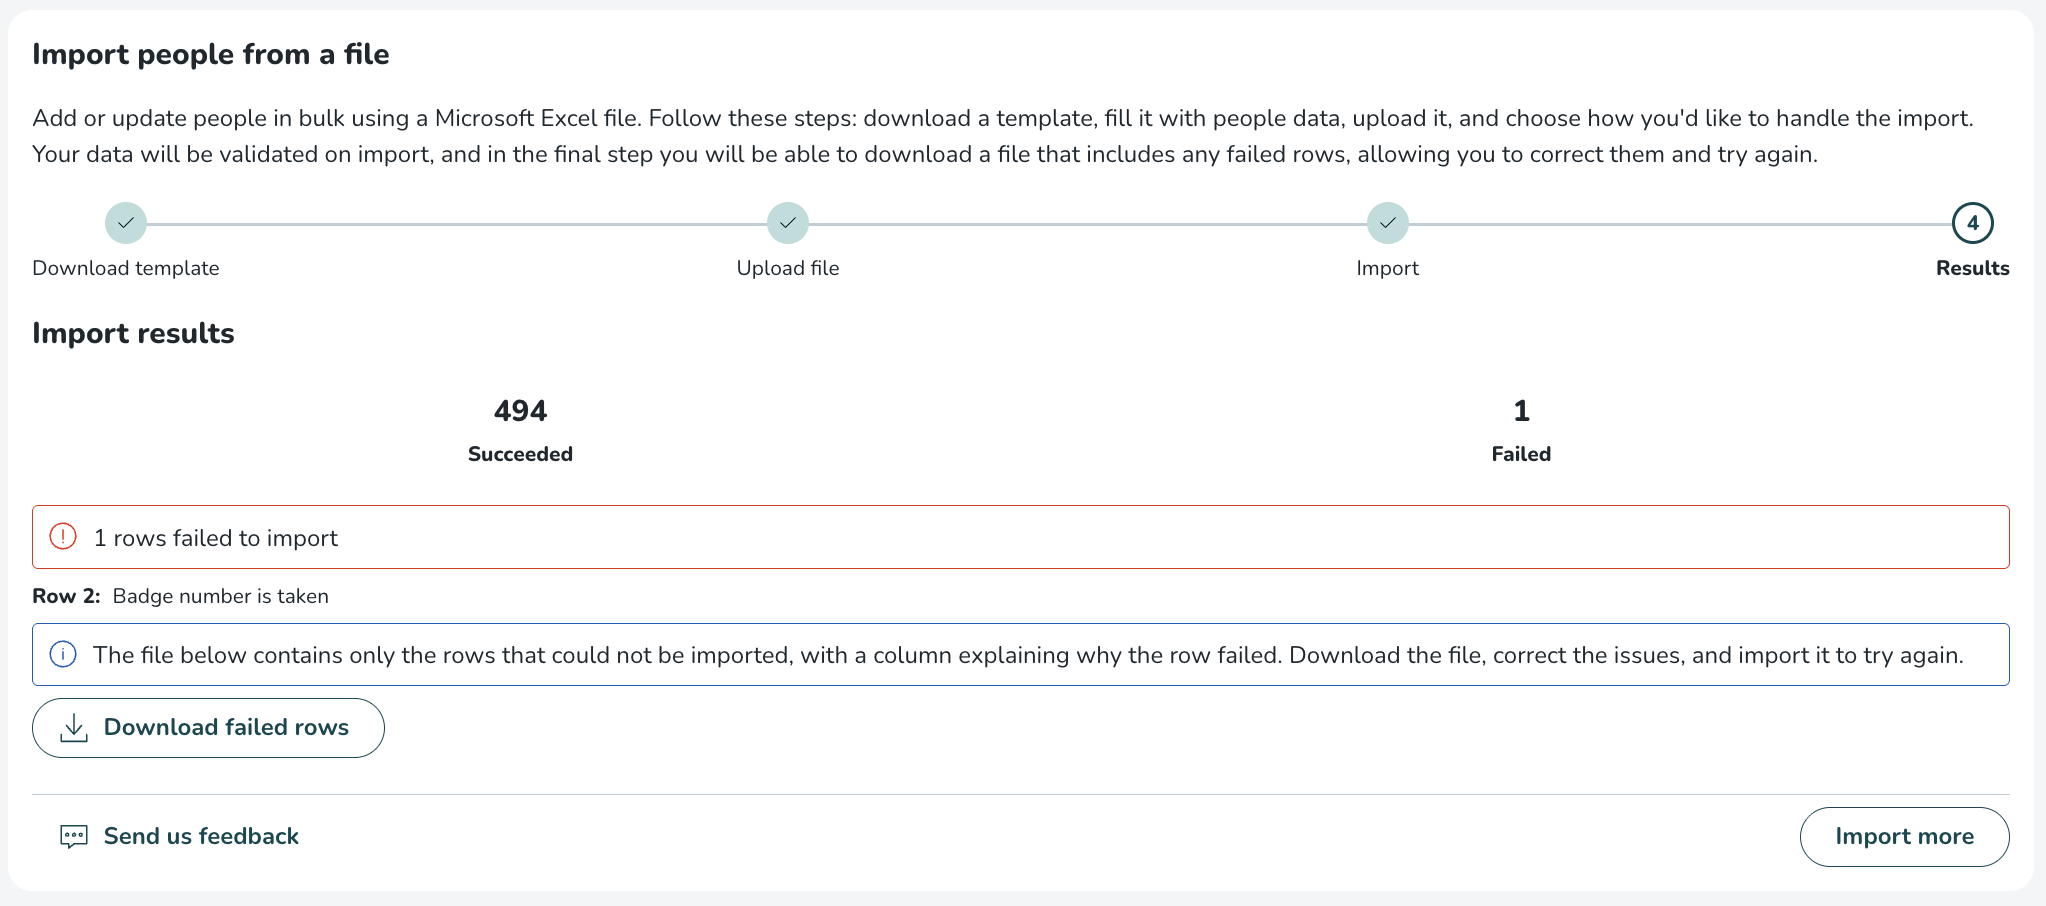Screen dimensions: 2046x906
Task: Click the Import step checkmark circle
Action: pos(1387,223)
